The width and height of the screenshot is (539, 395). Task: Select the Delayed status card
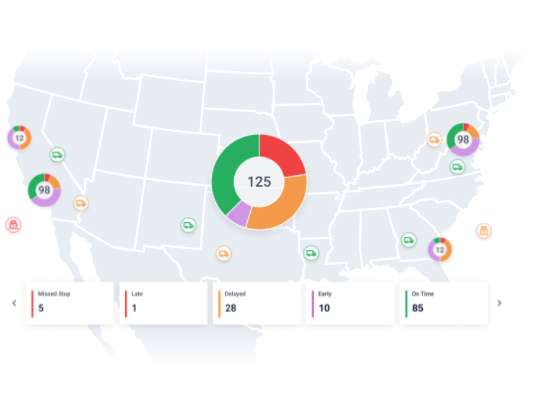coord(257,303)
